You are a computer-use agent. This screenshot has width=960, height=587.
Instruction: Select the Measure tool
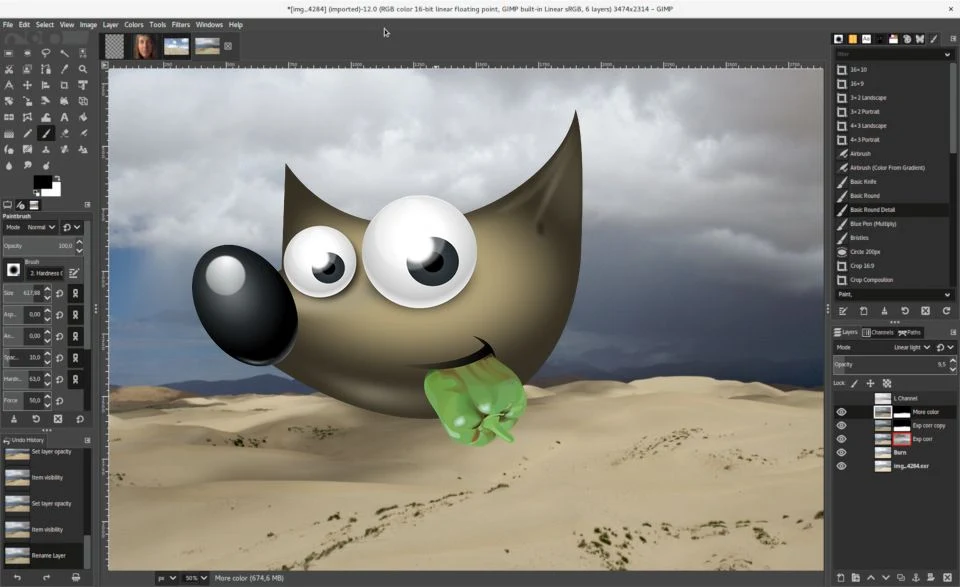click(9, 85)
